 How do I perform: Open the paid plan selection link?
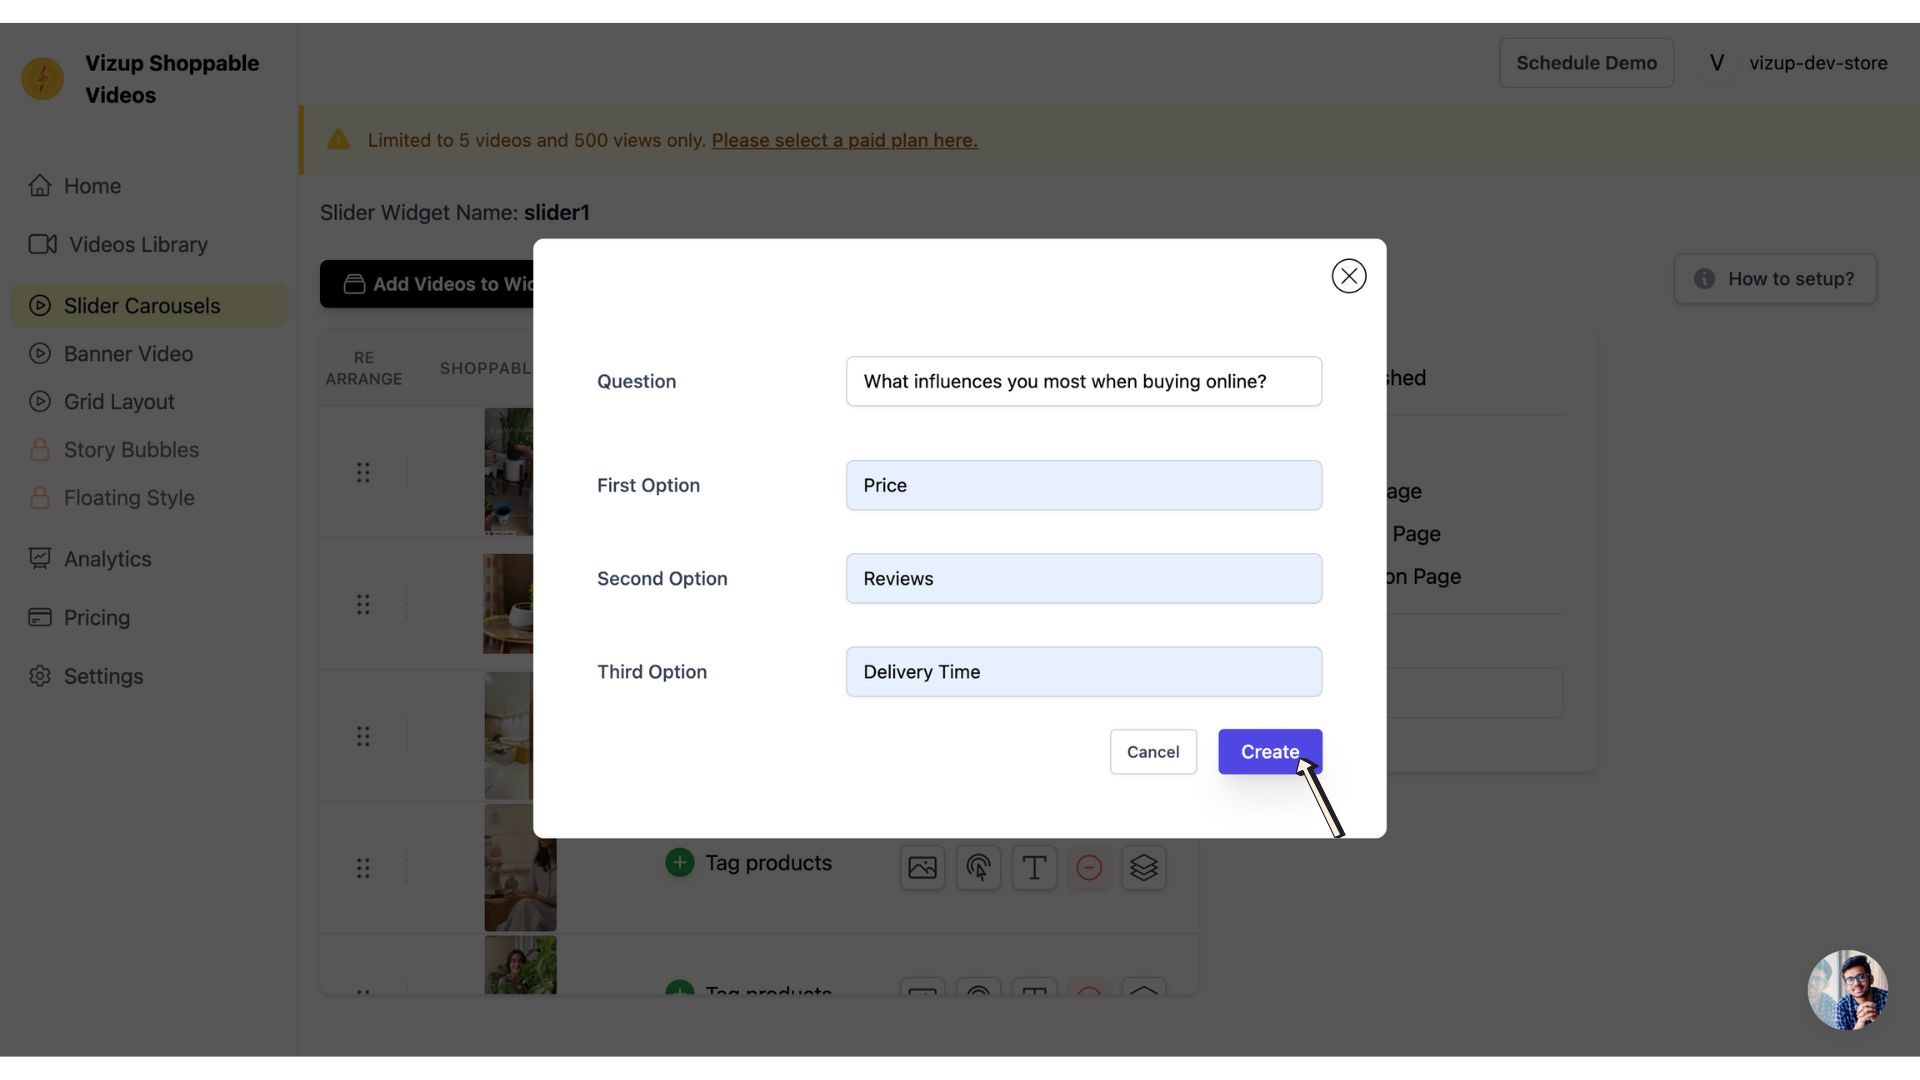pos(843,140)
